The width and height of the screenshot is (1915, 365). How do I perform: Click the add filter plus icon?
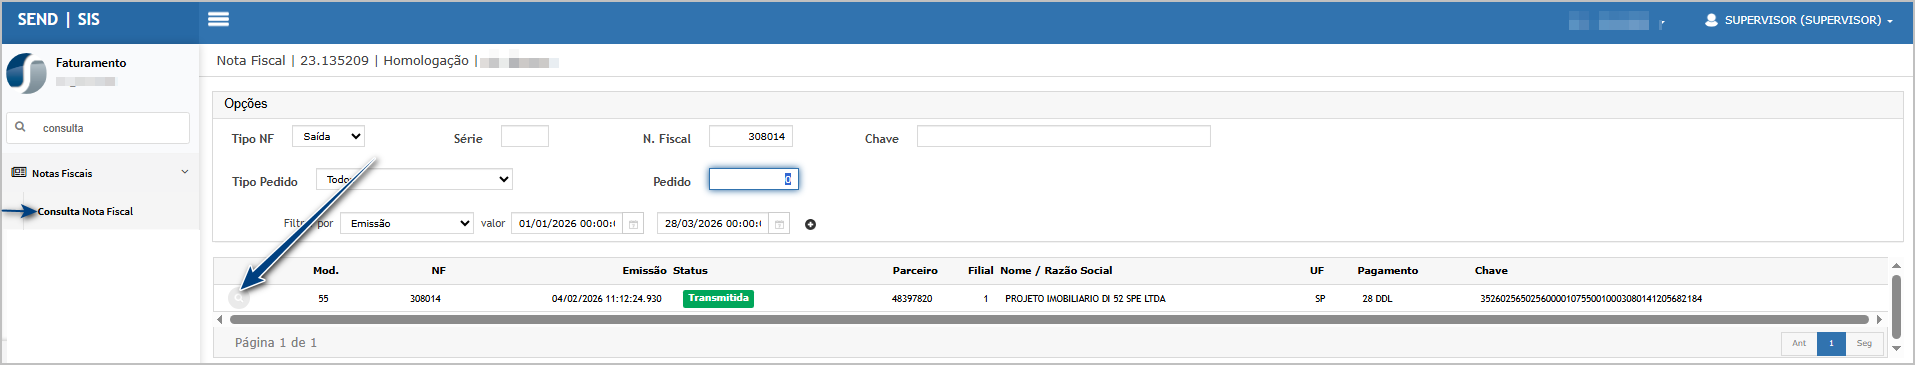[x=810, y=224]
